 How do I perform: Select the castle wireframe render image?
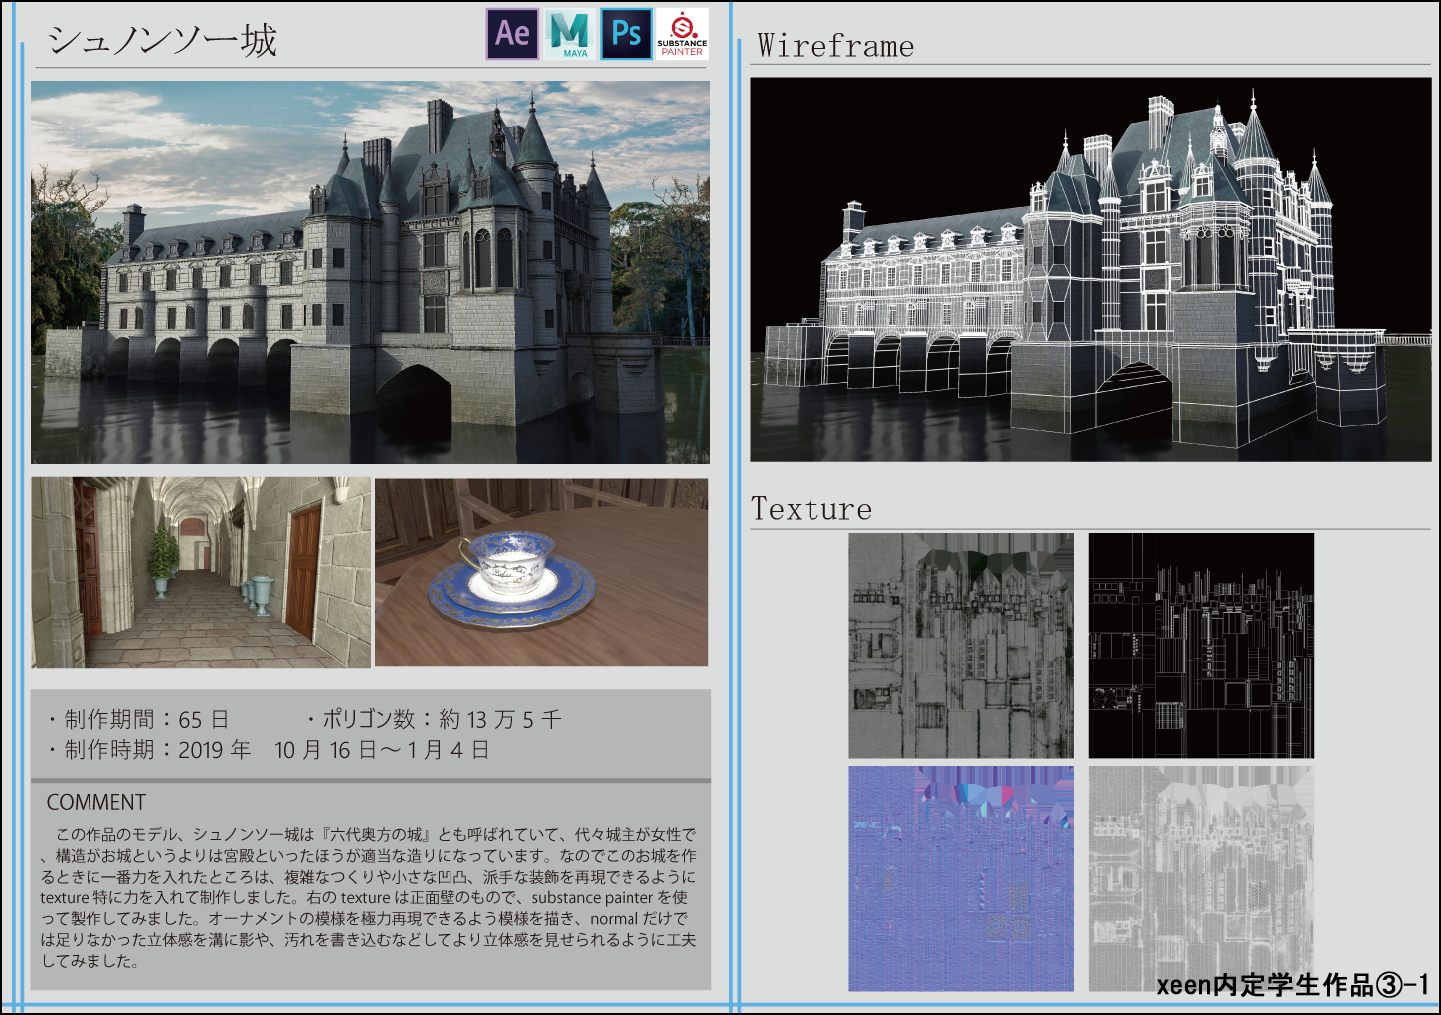[x=1091, y=270]
